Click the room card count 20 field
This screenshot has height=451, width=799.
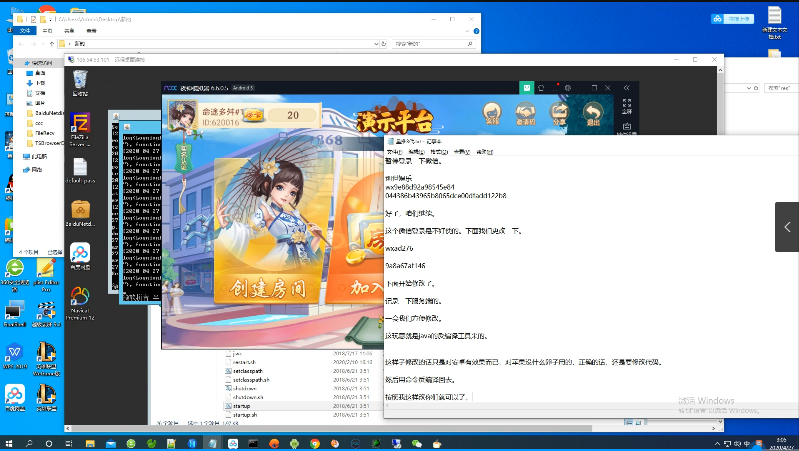[292, 116]
